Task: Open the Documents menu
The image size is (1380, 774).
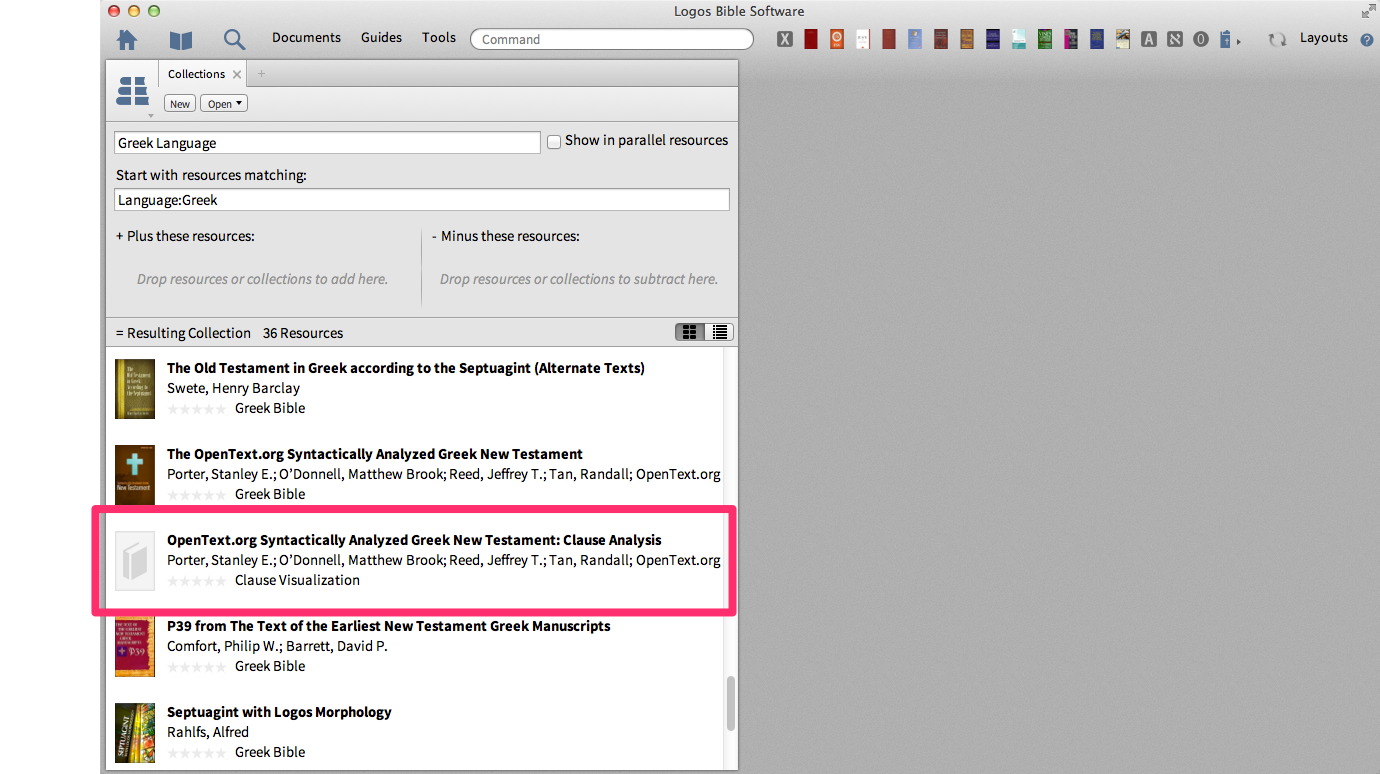Action: pyautogui.click(x=306, y=37)
